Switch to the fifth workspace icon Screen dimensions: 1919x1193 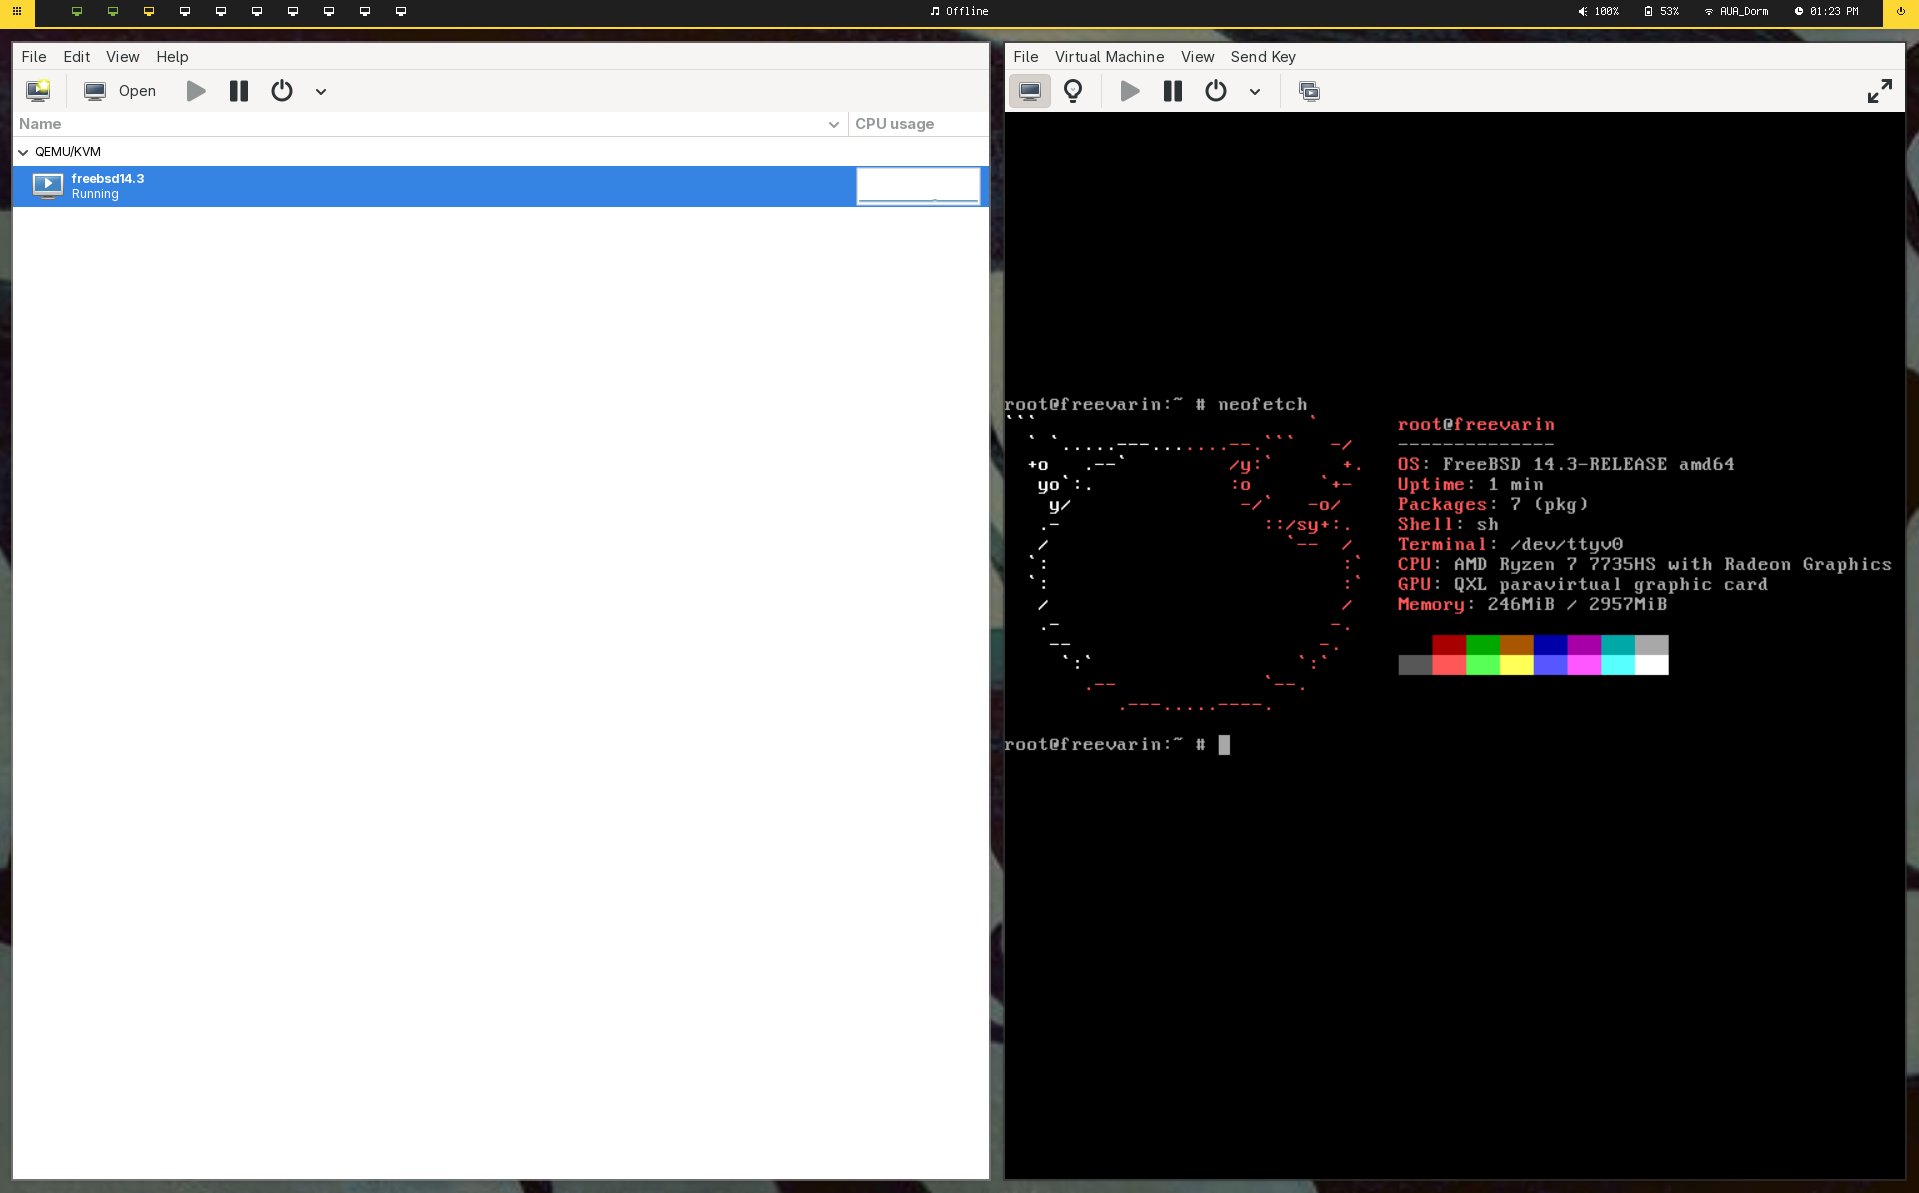tap(221, 12)
